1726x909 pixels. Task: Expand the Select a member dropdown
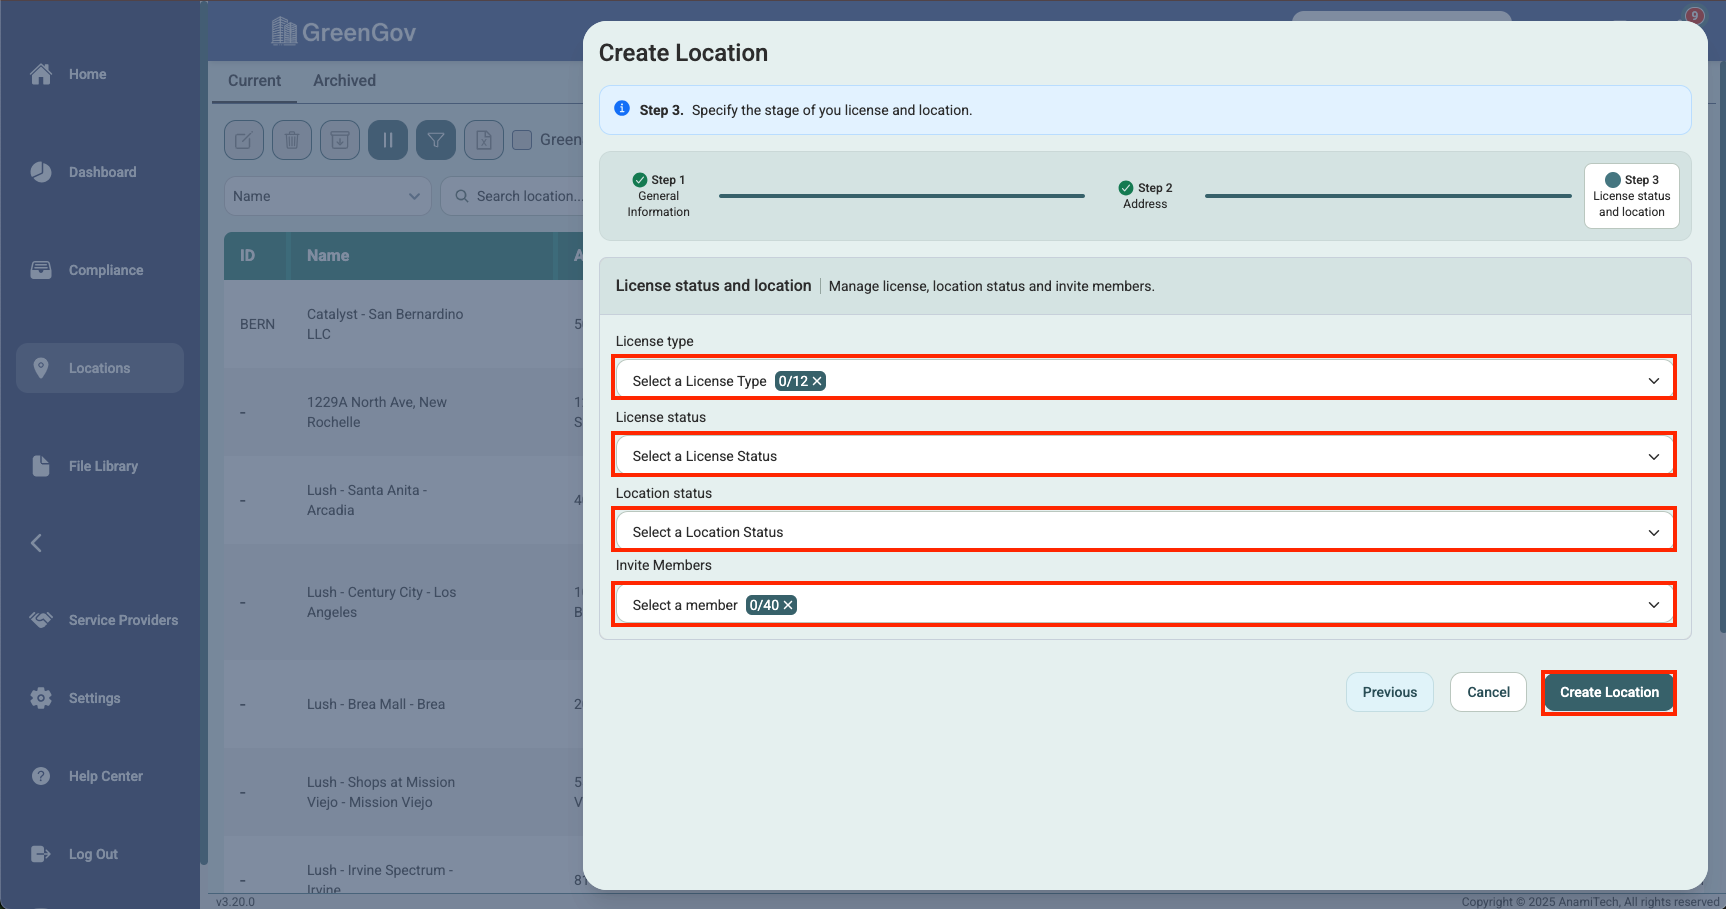pyautogui.click(x=1142, y=605)
